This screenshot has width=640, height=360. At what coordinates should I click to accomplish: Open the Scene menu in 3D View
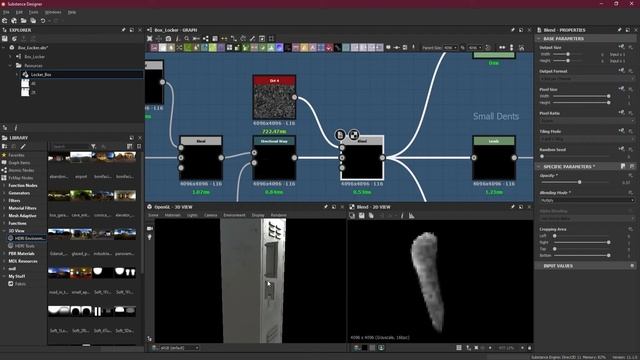point(153,215)
